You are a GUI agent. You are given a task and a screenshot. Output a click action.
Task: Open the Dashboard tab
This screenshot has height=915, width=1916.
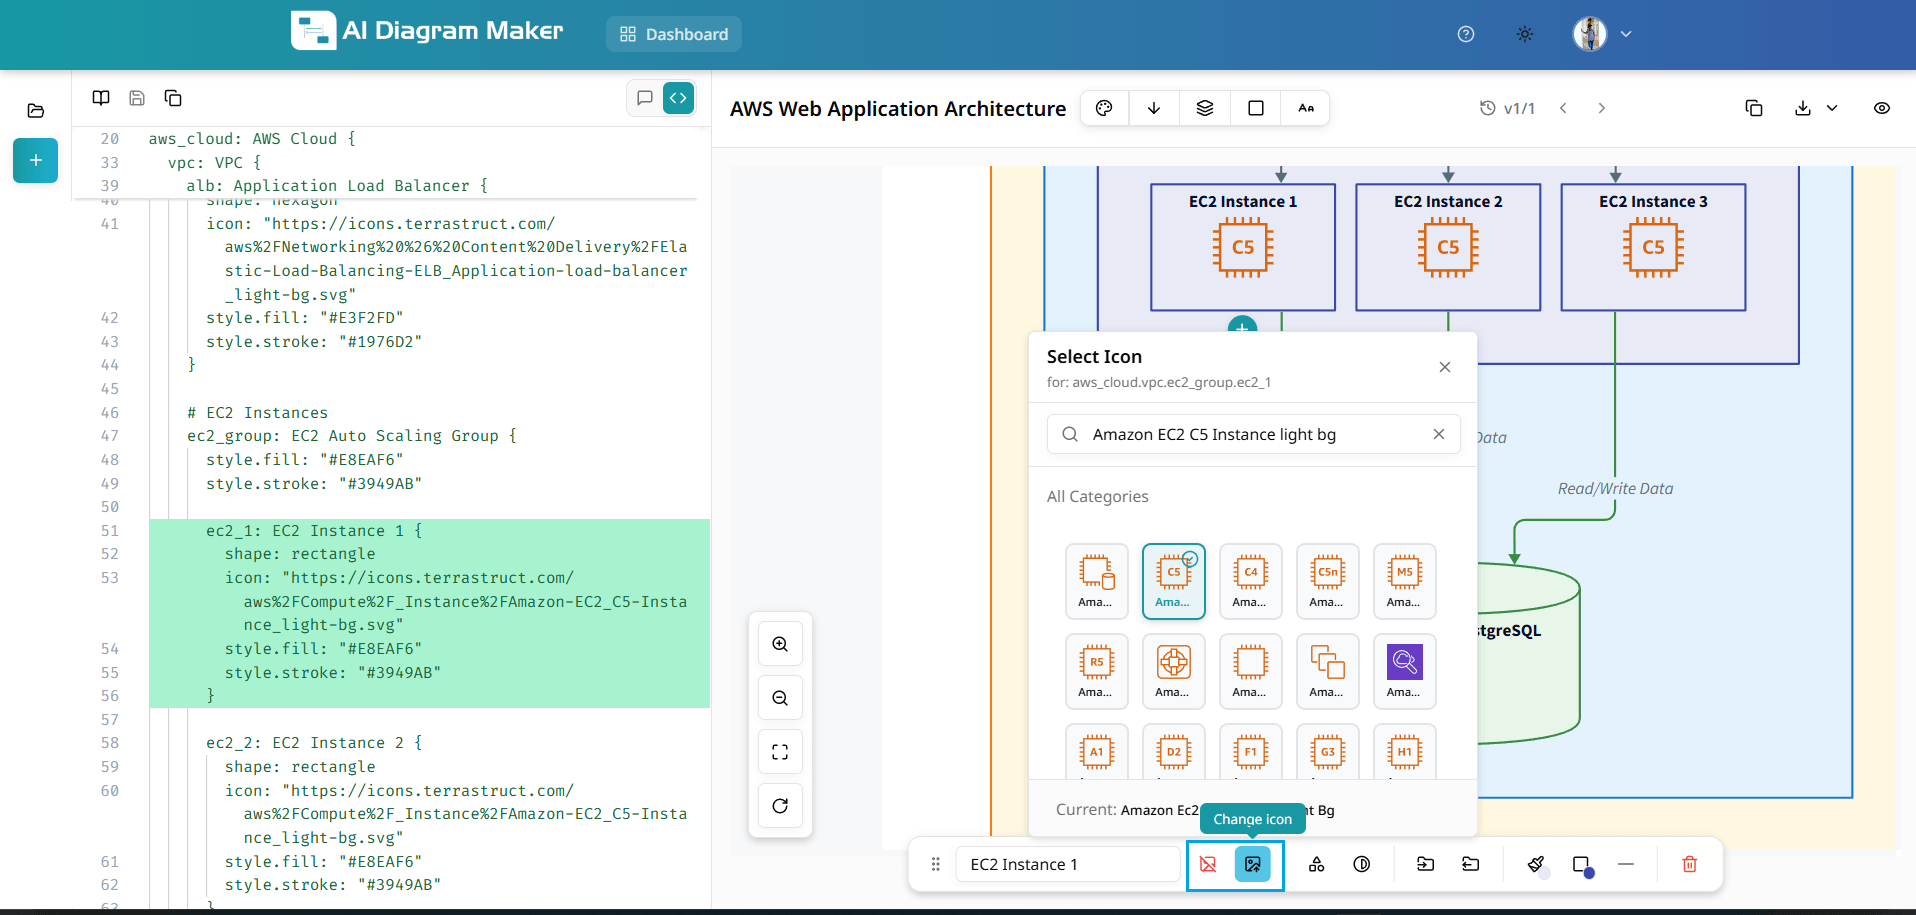pos(674,34)
